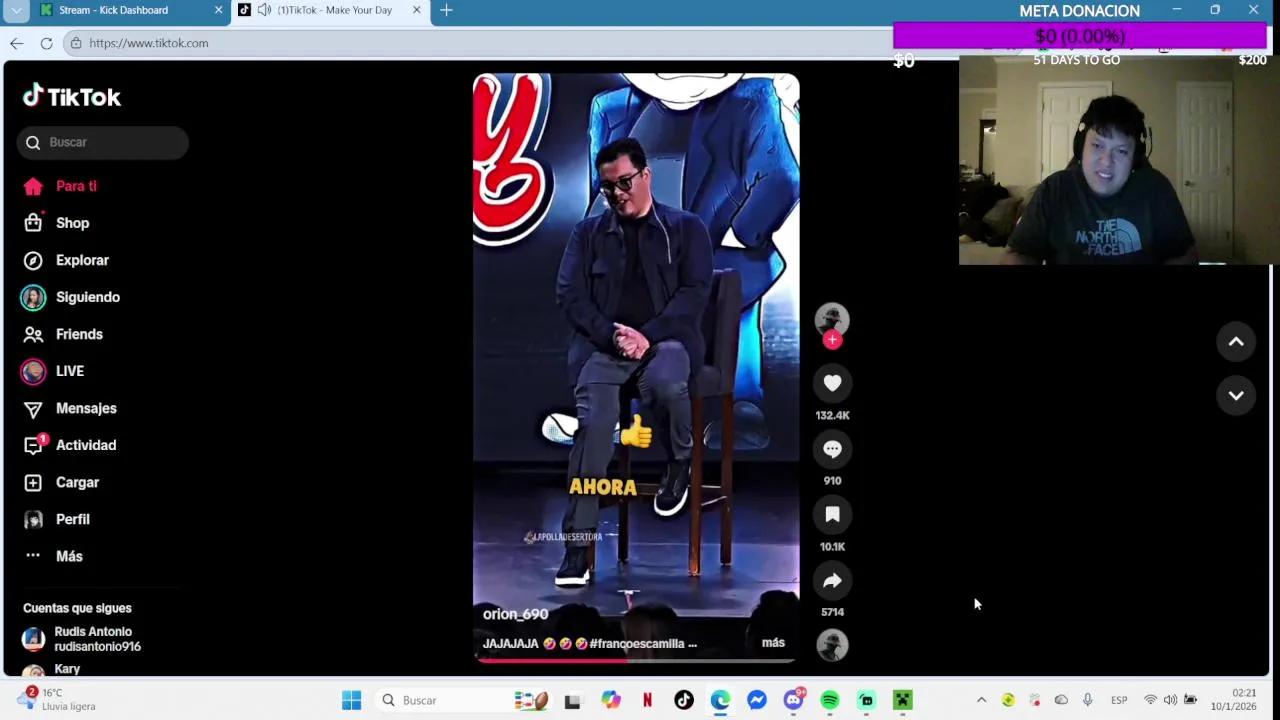Share the video with the arrow icon

coord(832,580)
